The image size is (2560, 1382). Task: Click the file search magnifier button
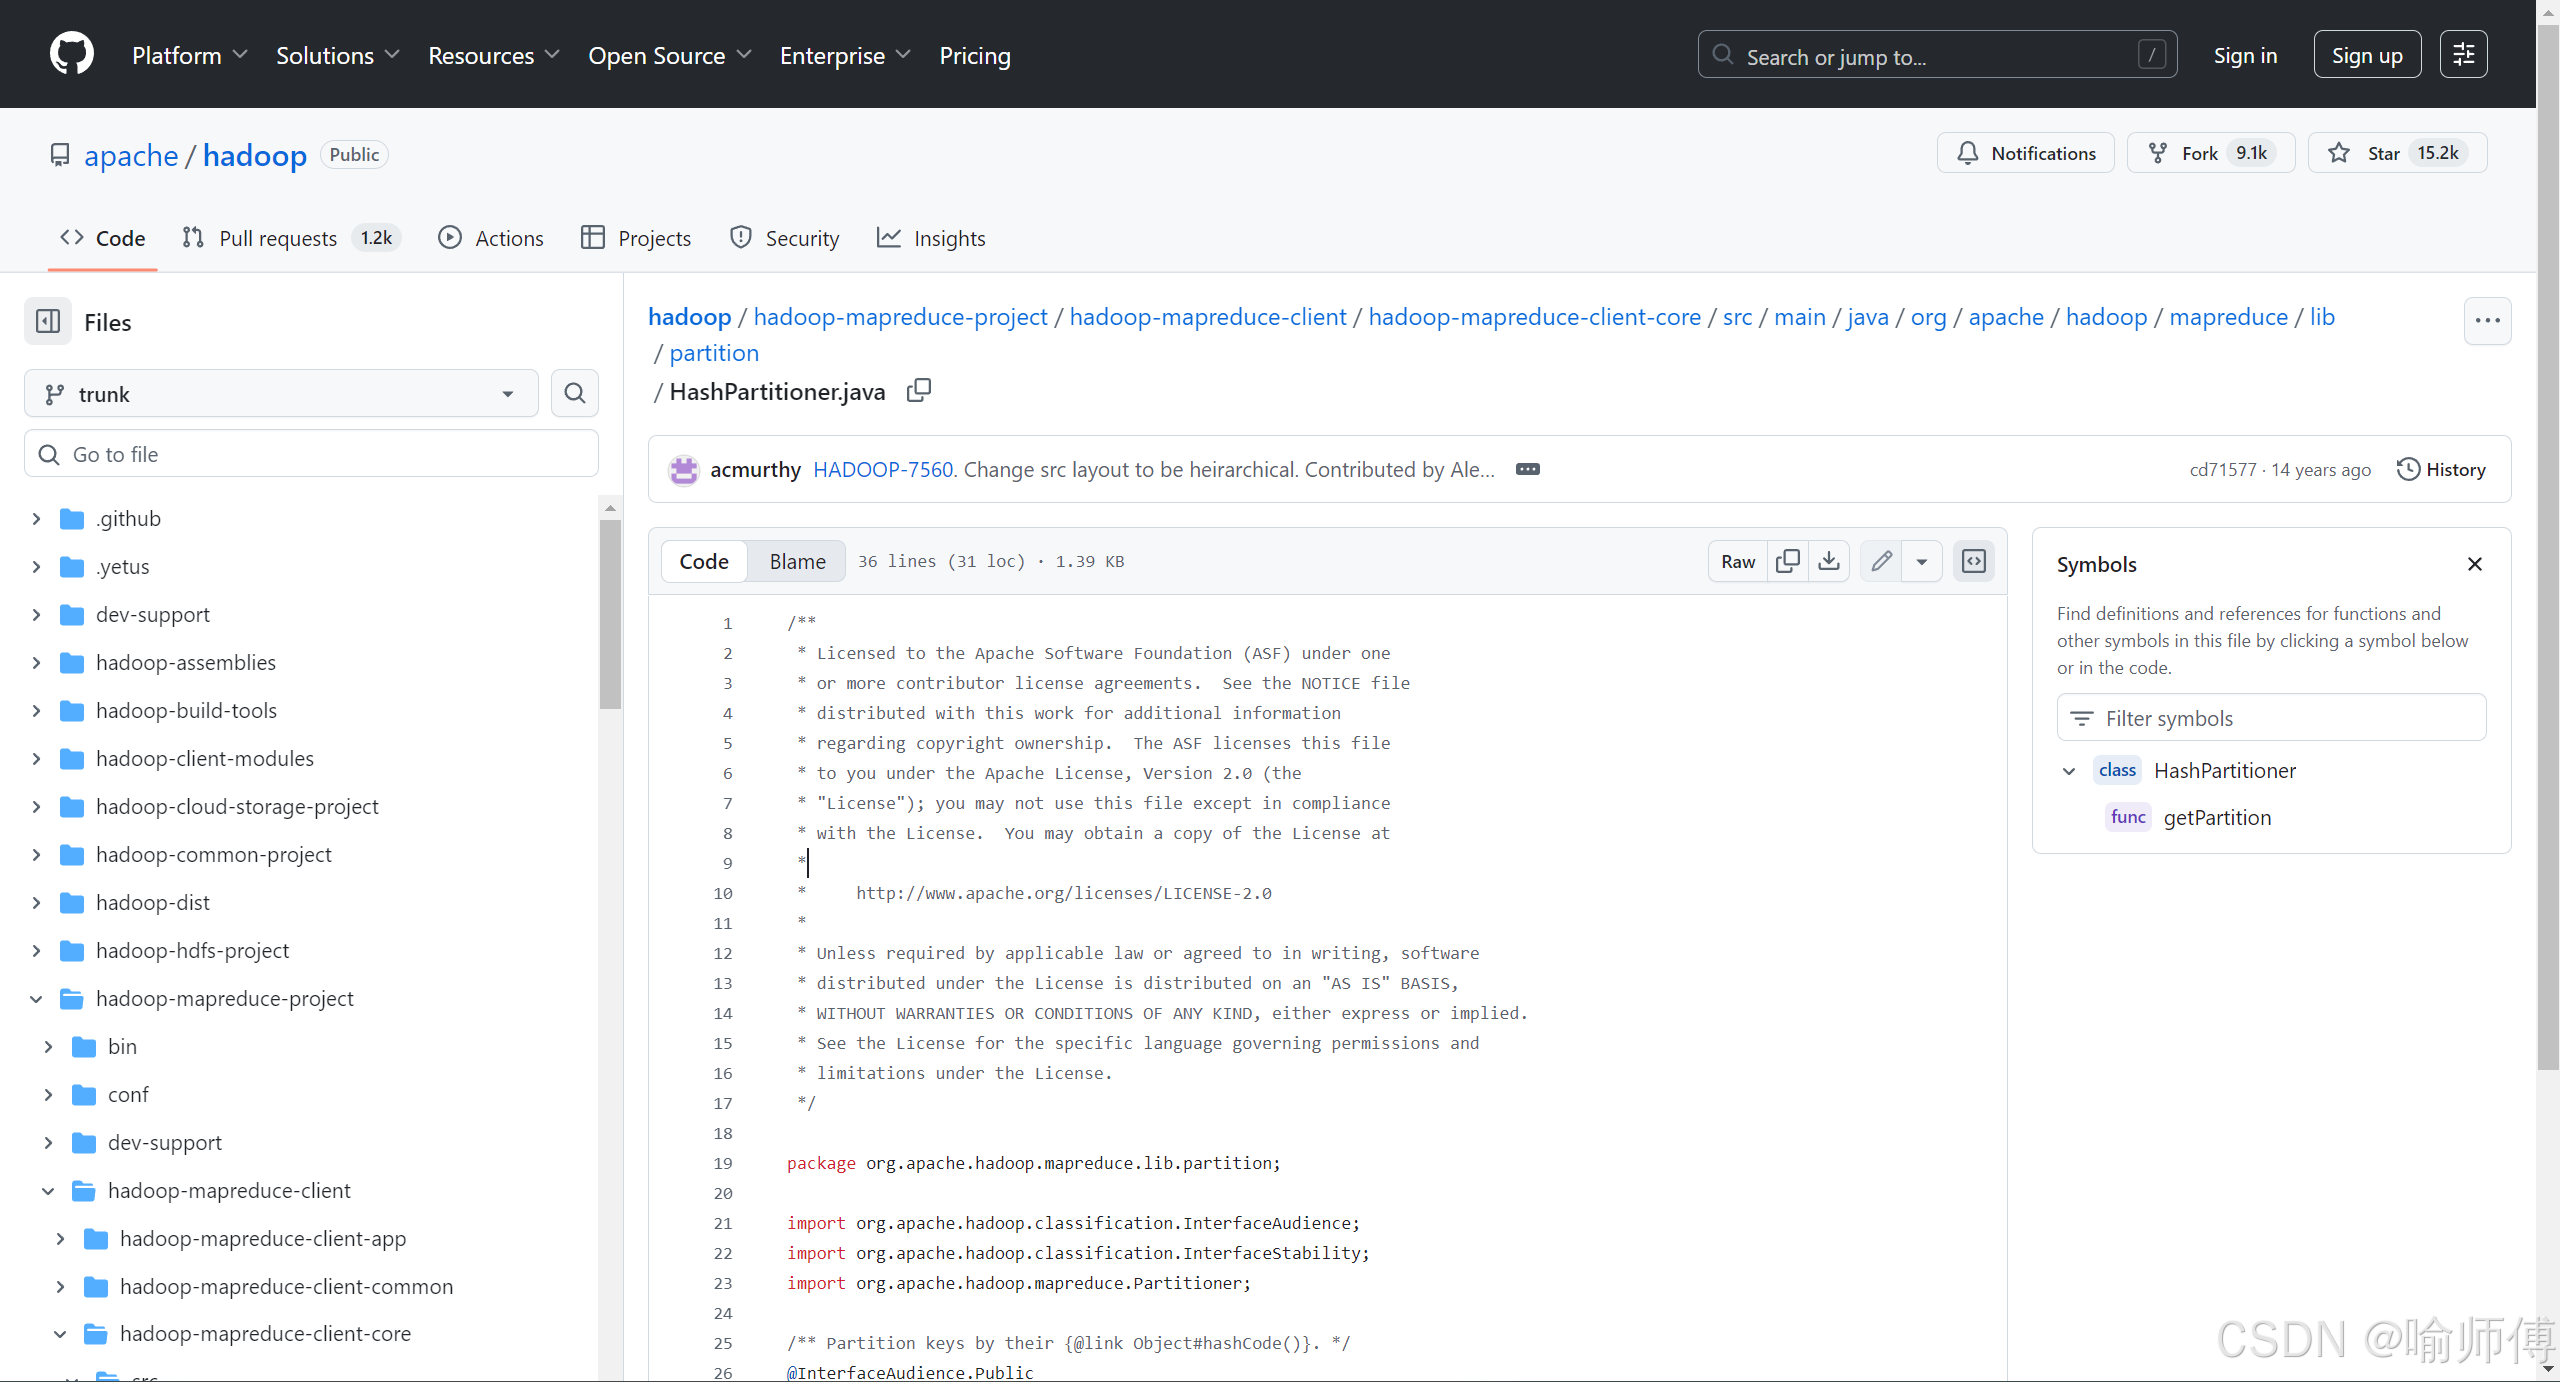(x=574, y=393)
